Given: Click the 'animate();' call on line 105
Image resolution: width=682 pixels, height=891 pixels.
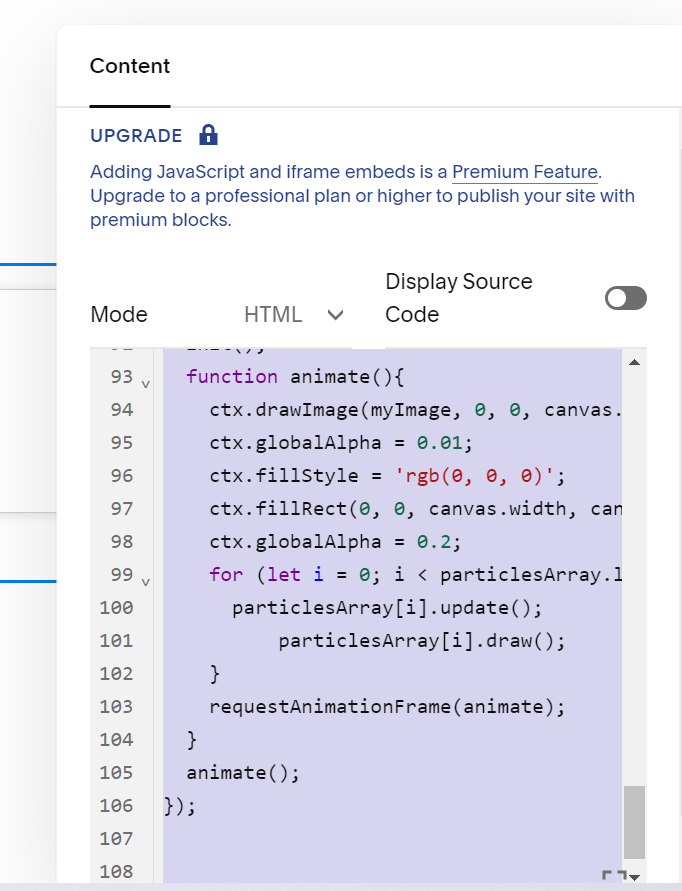Looking at the screenshot, I should pos(243,772).
